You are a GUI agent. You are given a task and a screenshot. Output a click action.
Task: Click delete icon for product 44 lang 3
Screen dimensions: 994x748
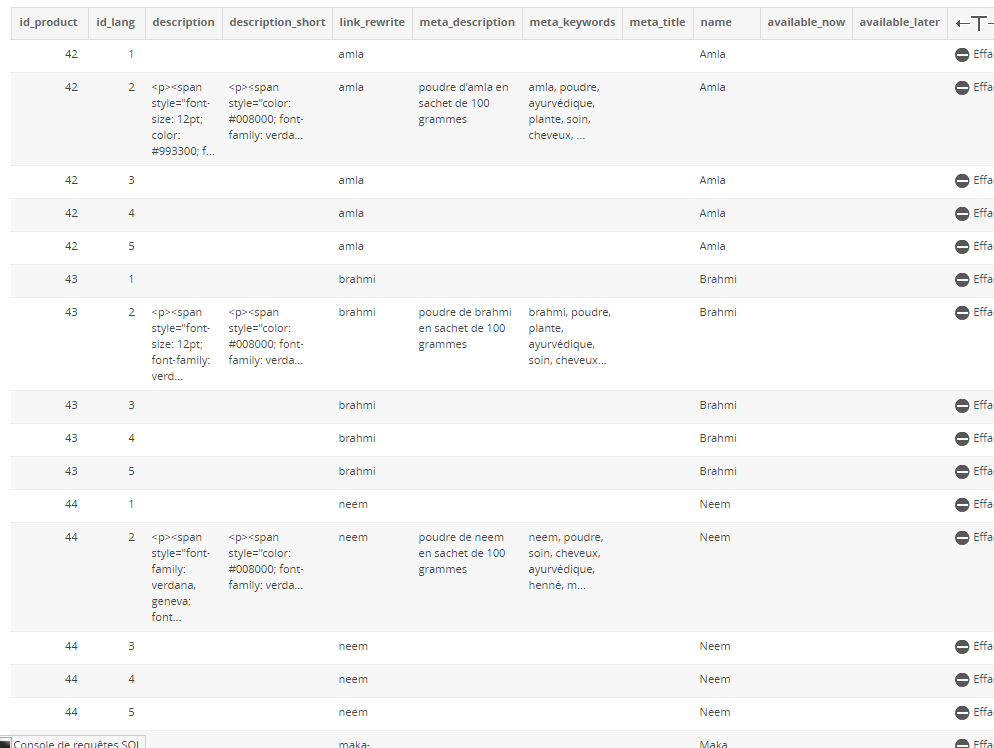coord(962,647)
